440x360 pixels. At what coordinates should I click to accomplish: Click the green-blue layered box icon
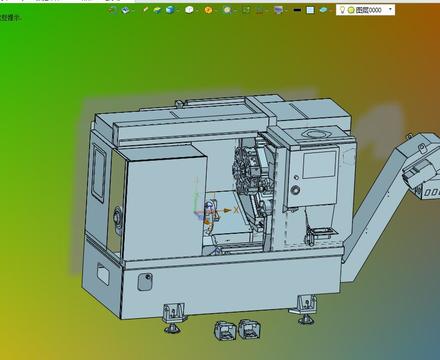[157, 10]
